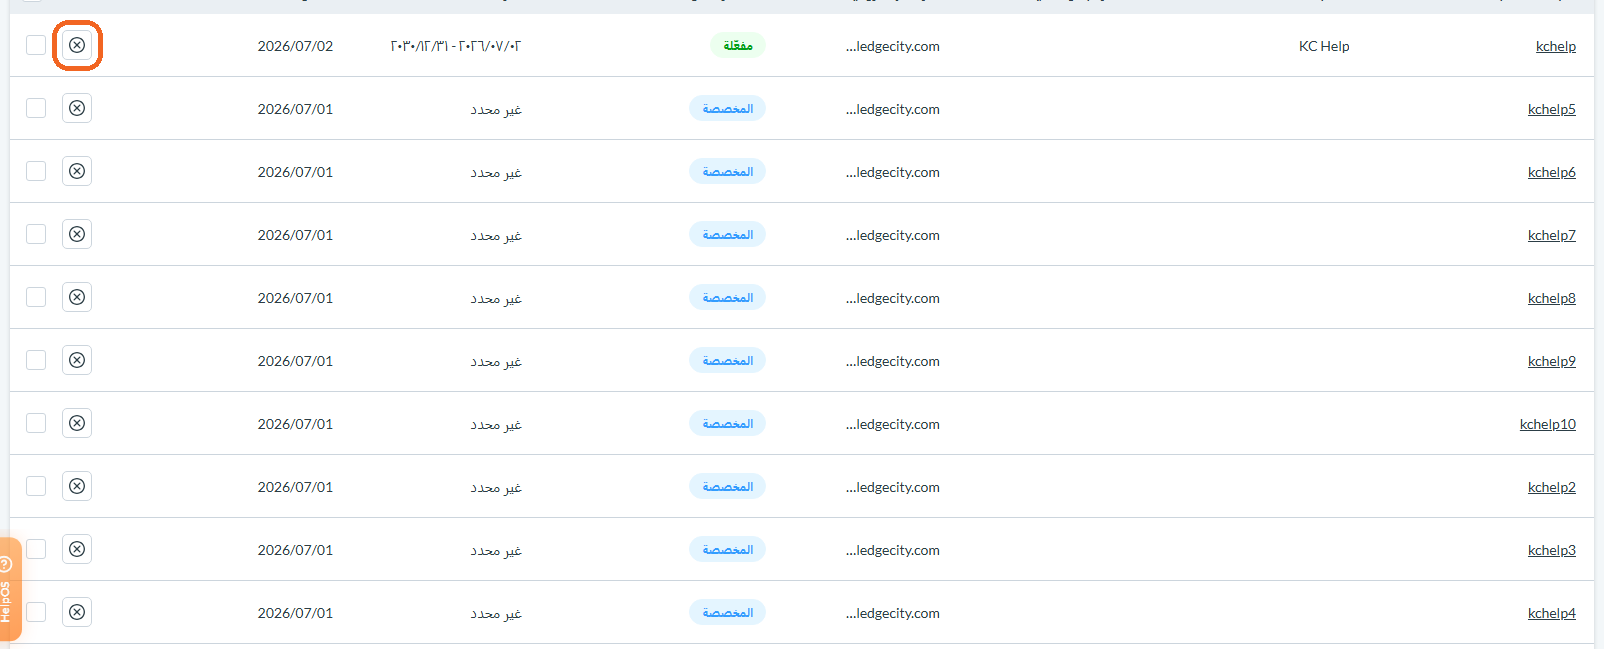This screenshot has height=649, width=1604.
Task: Tick the checkbox for kchelp10
Action: [36, 423]
